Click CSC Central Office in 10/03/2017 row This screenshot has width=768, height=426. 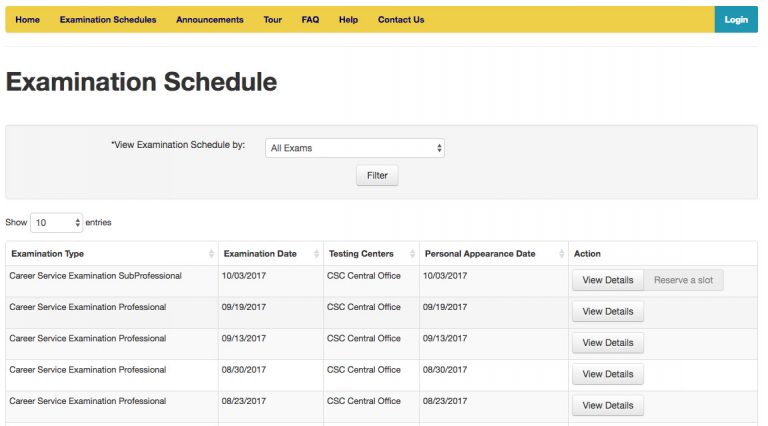tap(364, 276)
